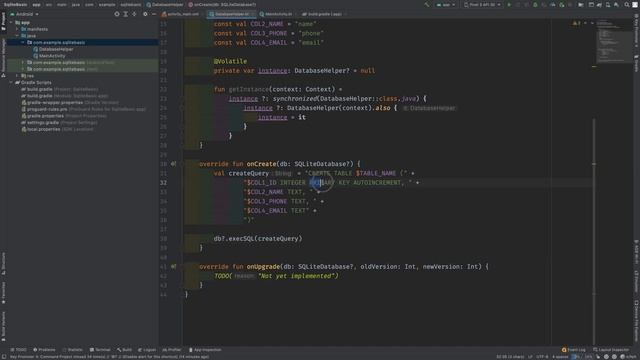The image size is (640, 360).
Task: Toggle the Build Variants side tab
Action: pyautogui.click(x=3, y=326)
